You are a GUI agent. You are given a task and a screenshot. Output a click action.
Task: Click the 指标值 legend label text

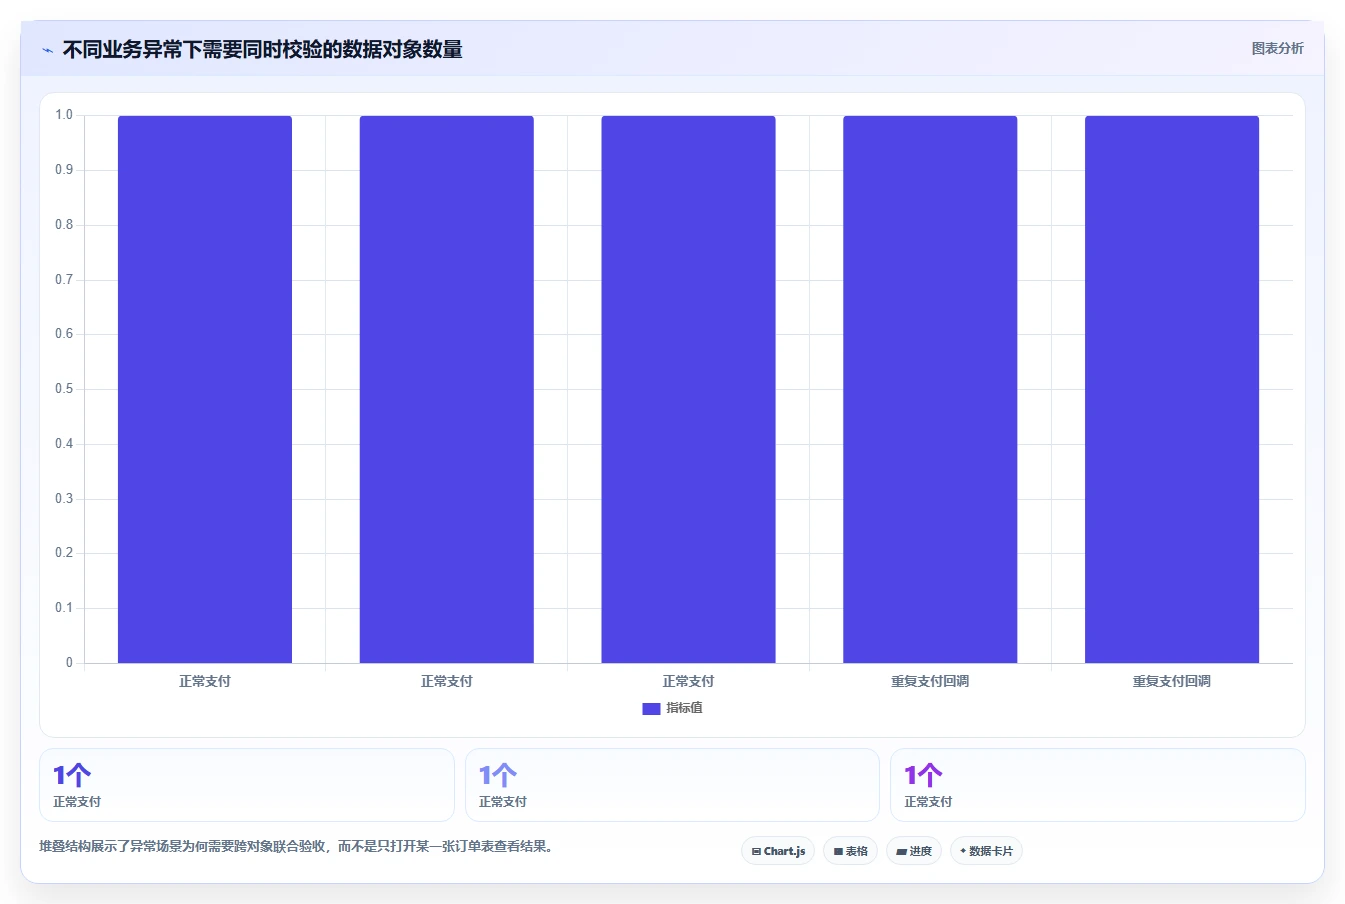pyautogui.click(x=685, y=708)
